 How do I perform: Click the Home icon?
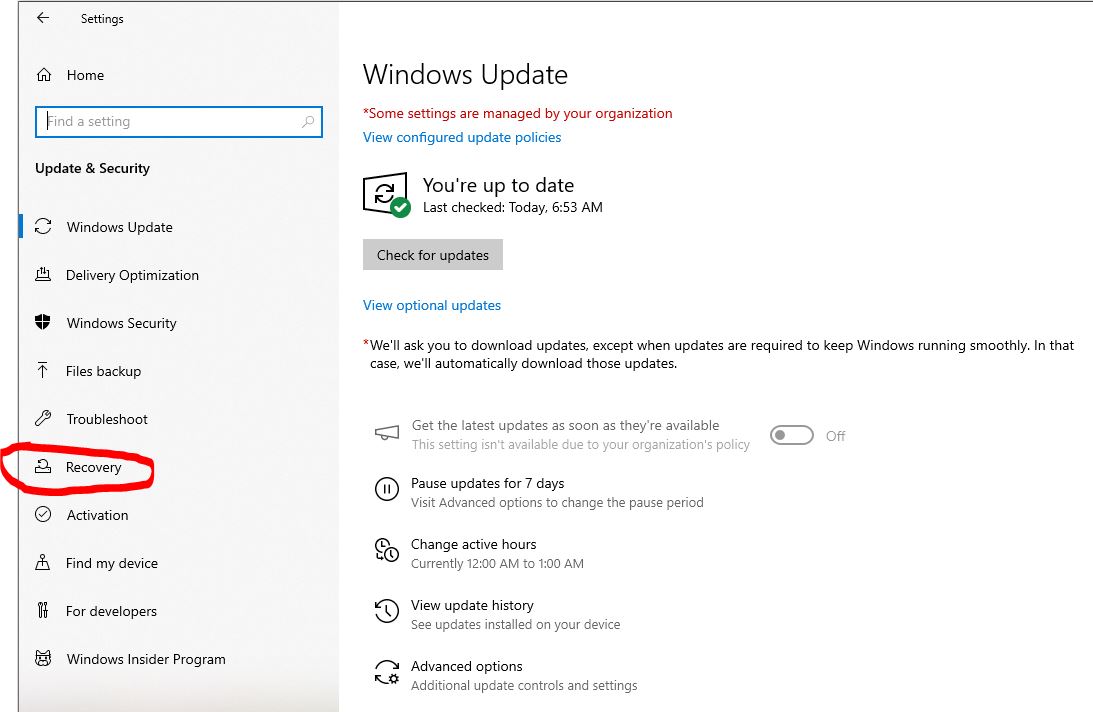pos(42,75)
